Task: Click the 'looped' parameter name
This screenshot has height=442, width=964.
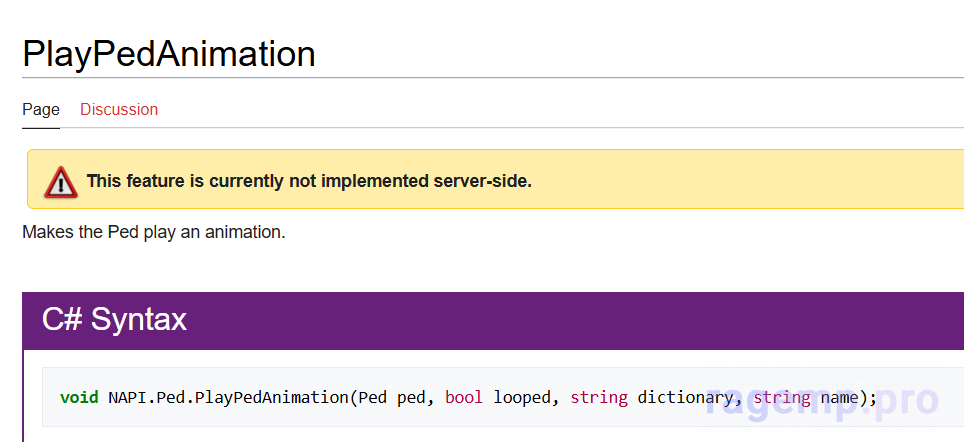Action: [522, 398]
